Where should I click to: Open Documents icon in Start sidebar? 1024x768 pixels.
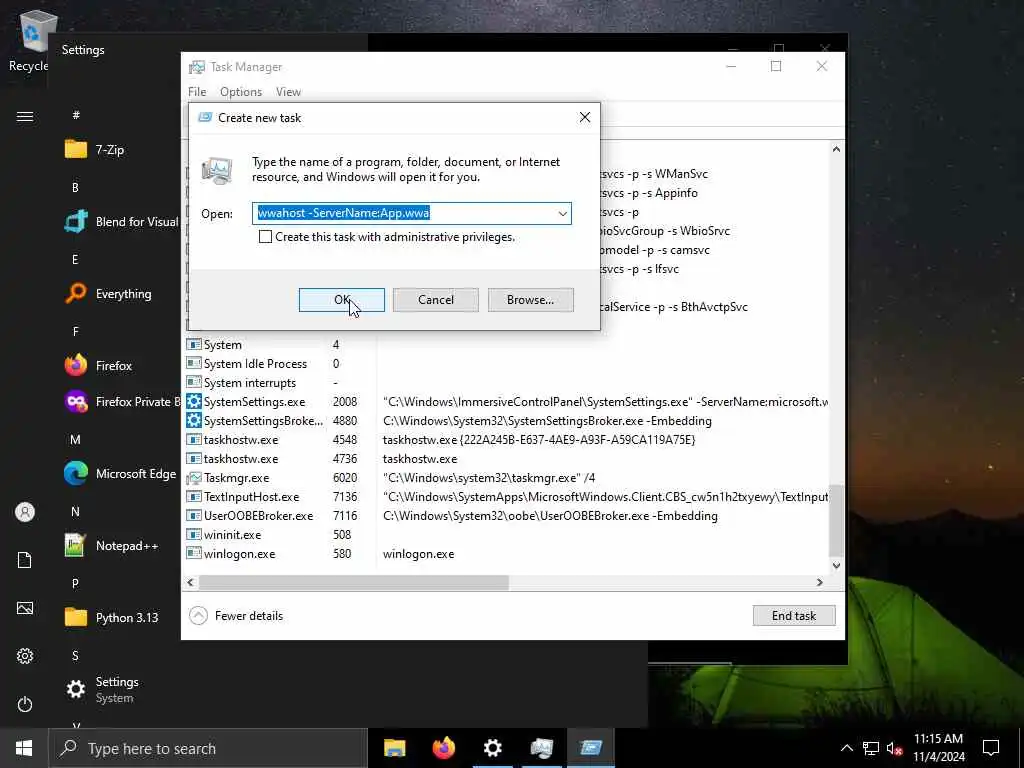pyautogui.click(x=25, y=560)
